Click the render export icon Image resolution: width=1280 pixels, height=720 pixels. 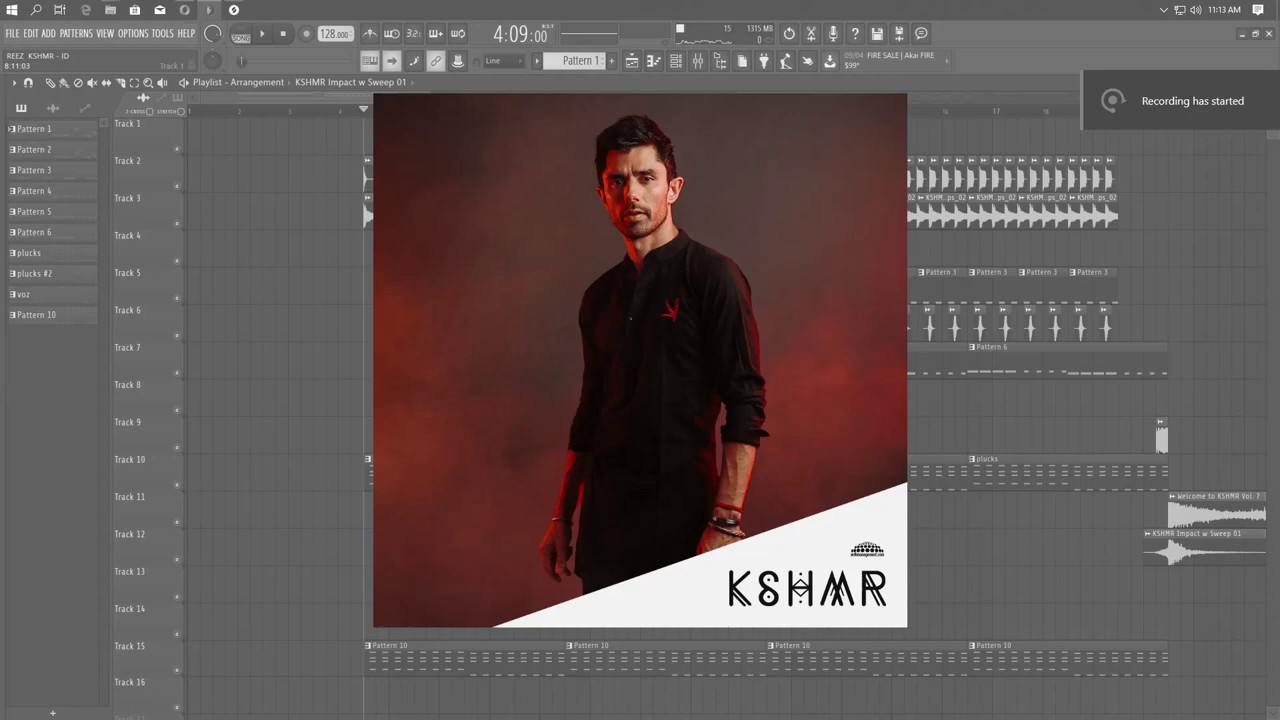(899, 34)
